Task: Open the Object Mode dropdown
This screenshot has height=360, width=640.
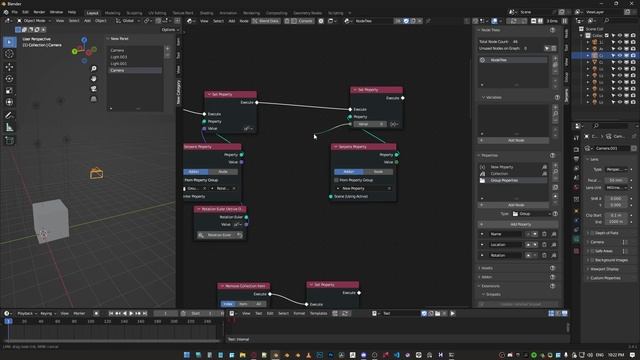Action: click(x=34, y=21)
